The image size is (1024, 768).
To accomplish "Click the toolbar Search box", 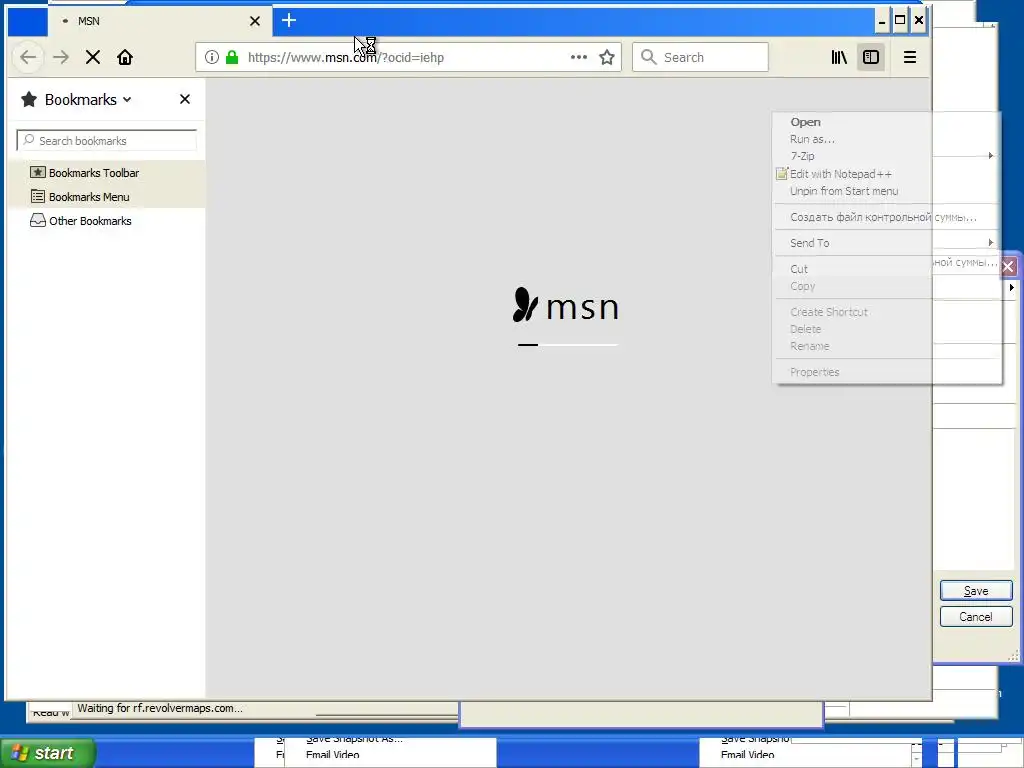I will pos(700,57).
